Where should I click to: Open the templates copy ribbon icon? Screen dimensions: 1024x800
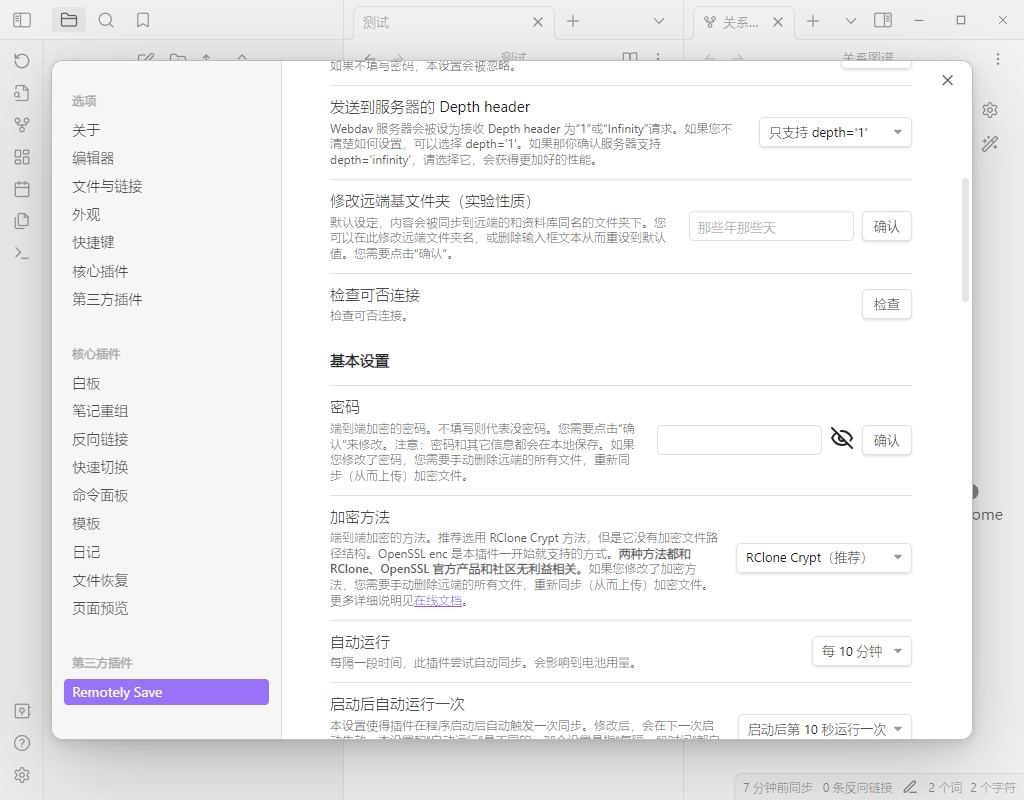click(22, 221)
